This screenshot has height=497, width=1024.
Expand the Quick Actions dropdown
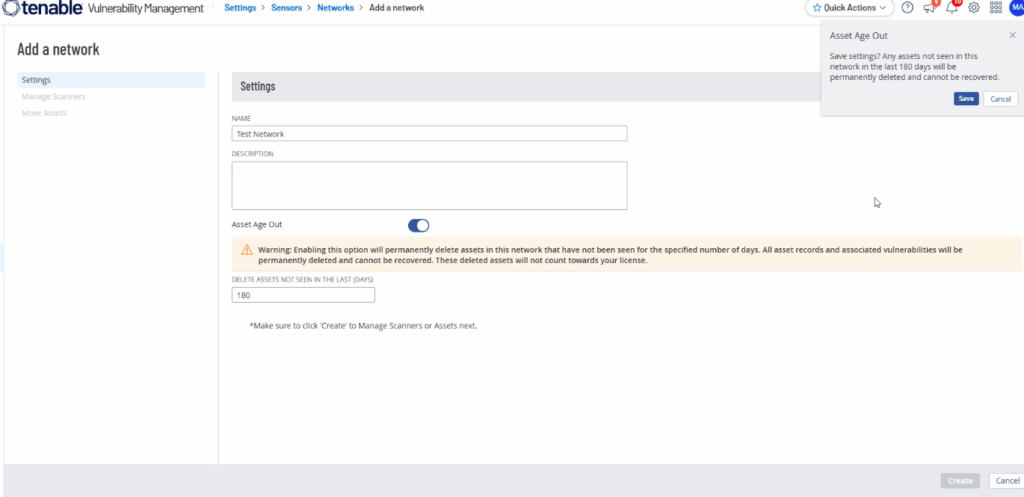coord(848,8)
